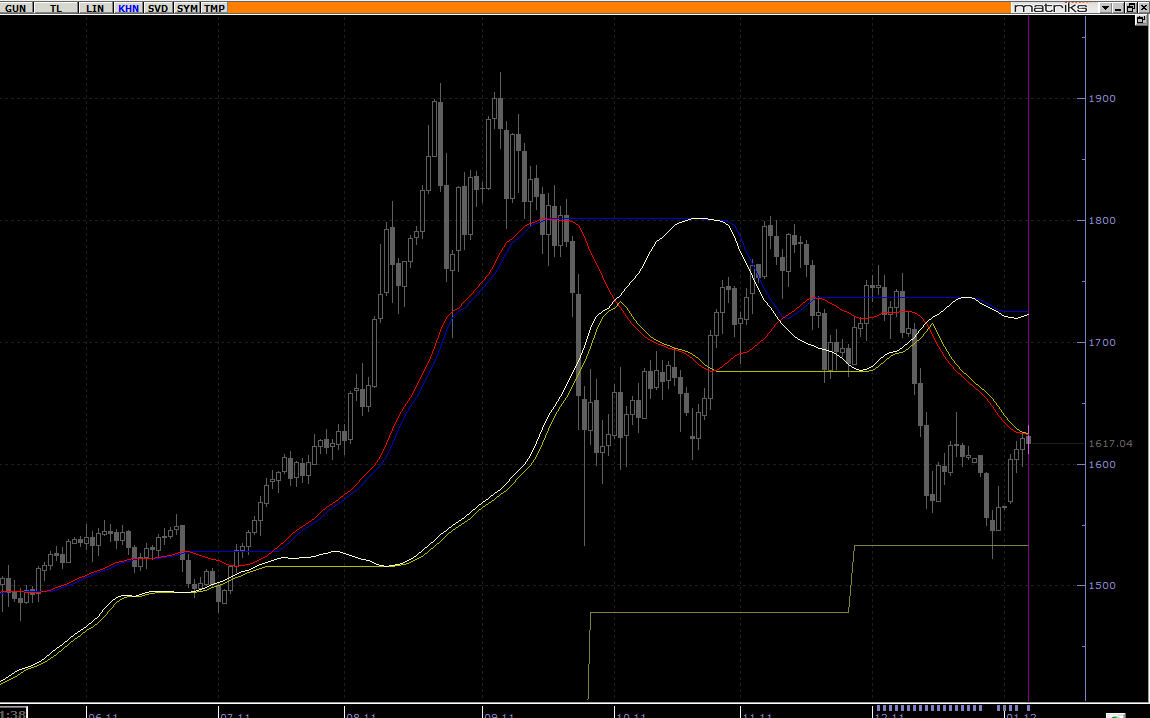Select the GUN timeframe tab
Viewport: 1150px width, 718px height.
tap(15, 8)
